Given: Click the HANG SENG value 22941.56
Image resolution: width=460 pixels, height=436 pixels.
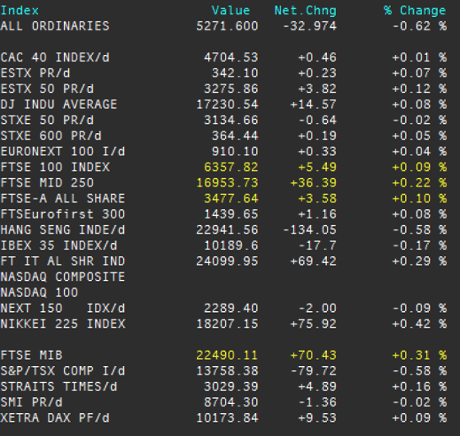Looking at the screenshot, I should coord(227,230).
